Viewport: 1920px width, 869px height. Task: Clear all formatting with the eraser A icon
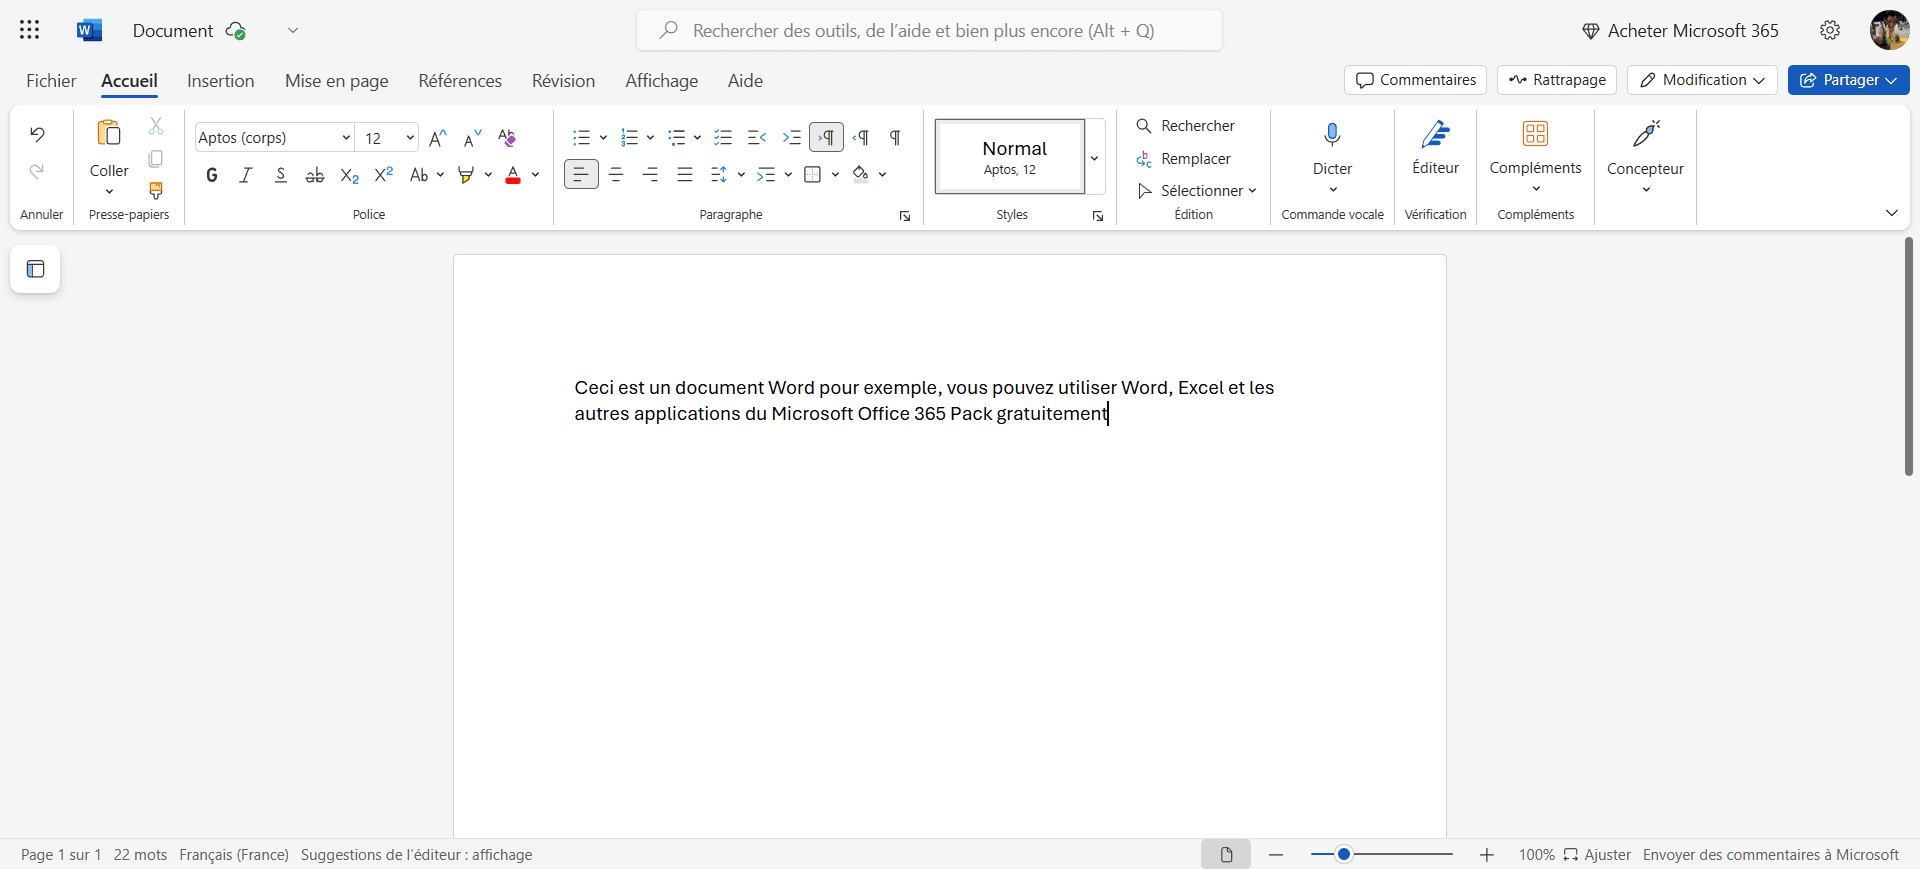(507, 137)
